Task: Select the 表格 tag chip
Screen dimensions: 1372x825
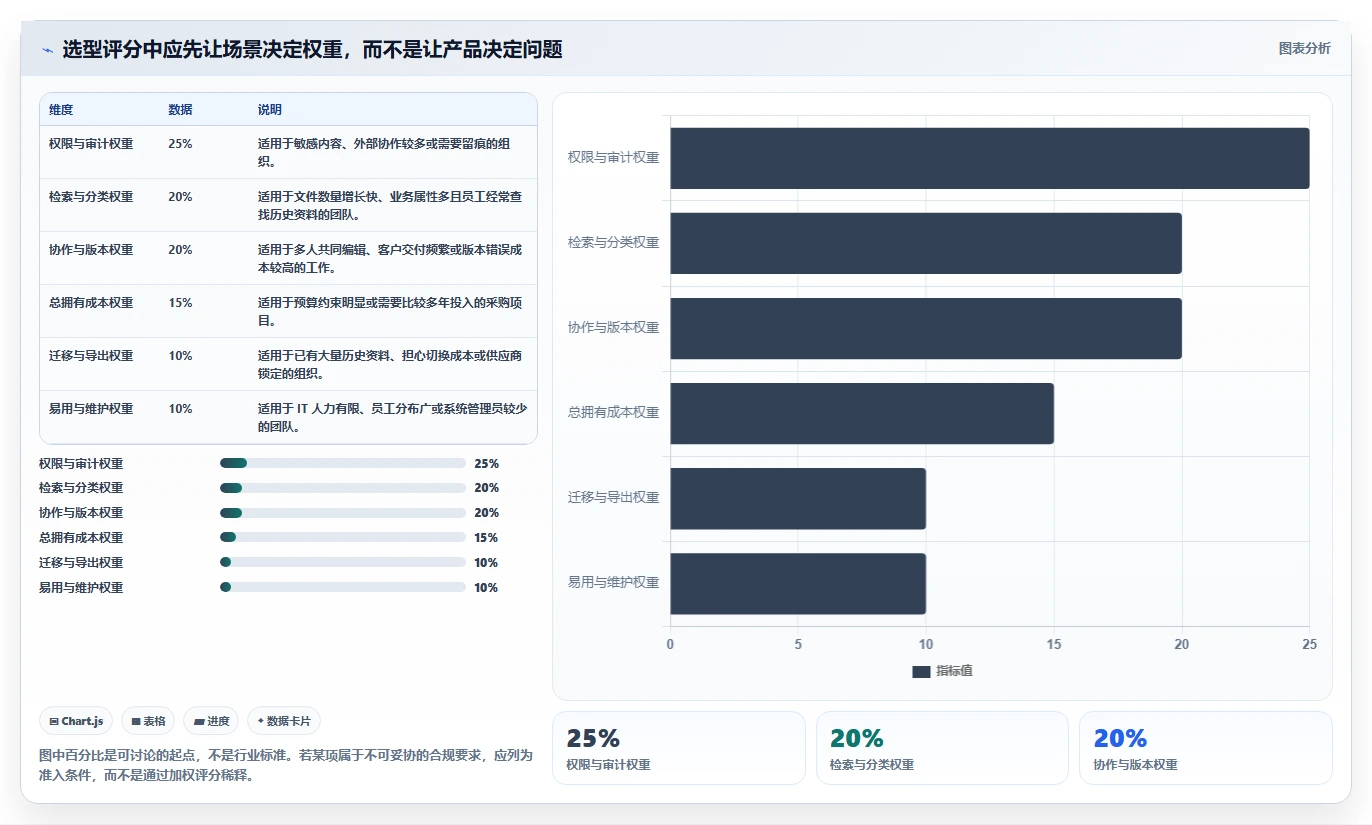Action: pos(148,721)
